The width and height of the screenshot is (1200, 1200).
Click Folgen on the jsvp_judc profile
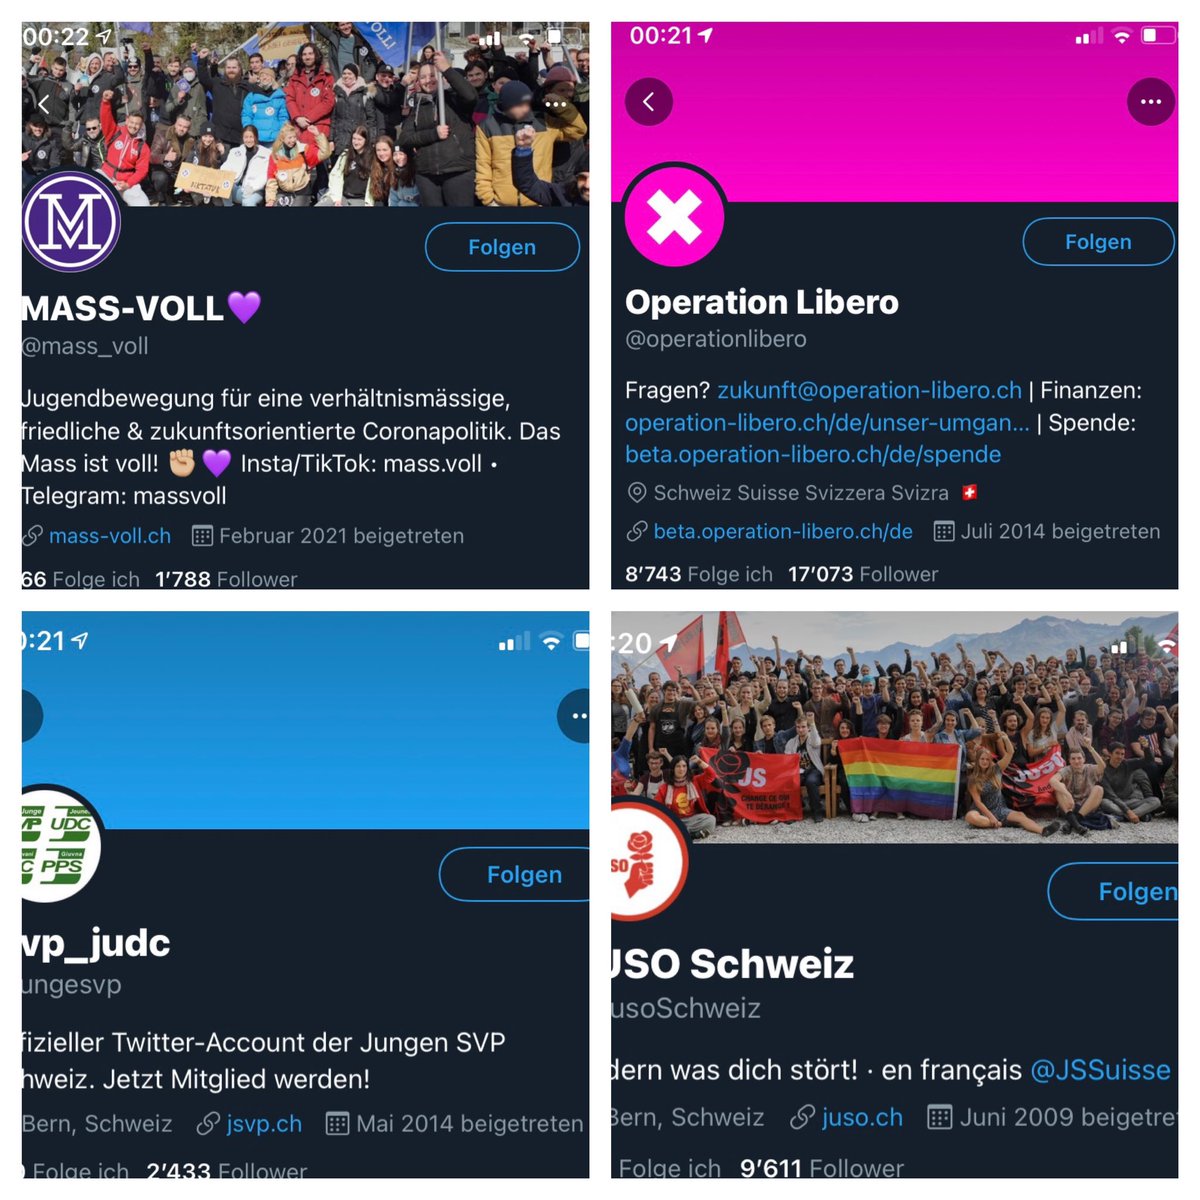[515, 875]
